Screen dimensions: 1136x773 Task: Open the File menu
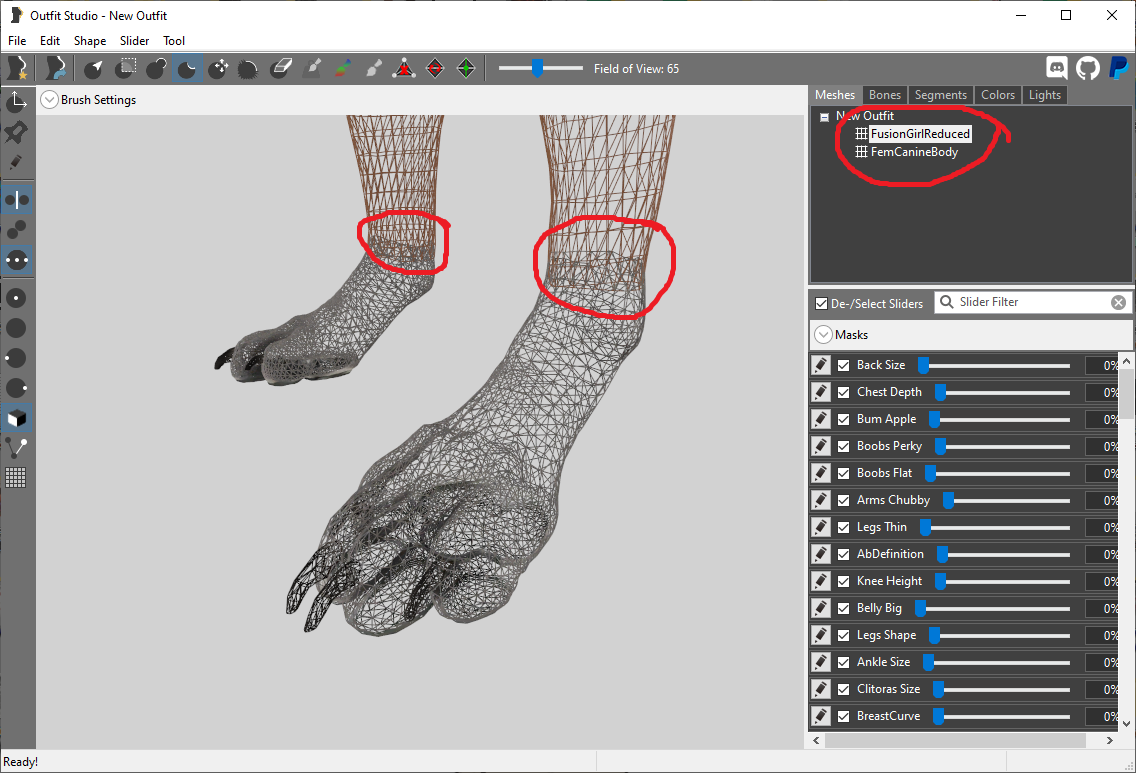click(17, 41)
